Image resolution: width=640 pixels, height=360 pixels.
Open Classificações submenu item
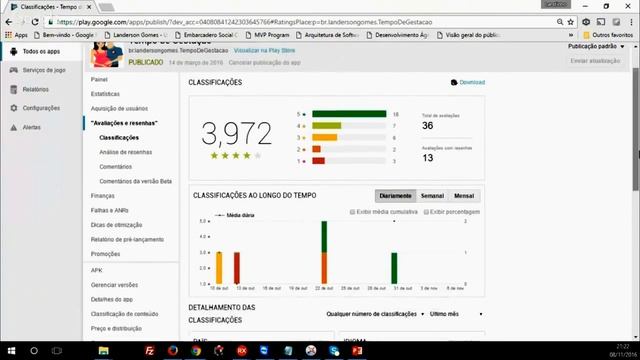pos(119,138)
